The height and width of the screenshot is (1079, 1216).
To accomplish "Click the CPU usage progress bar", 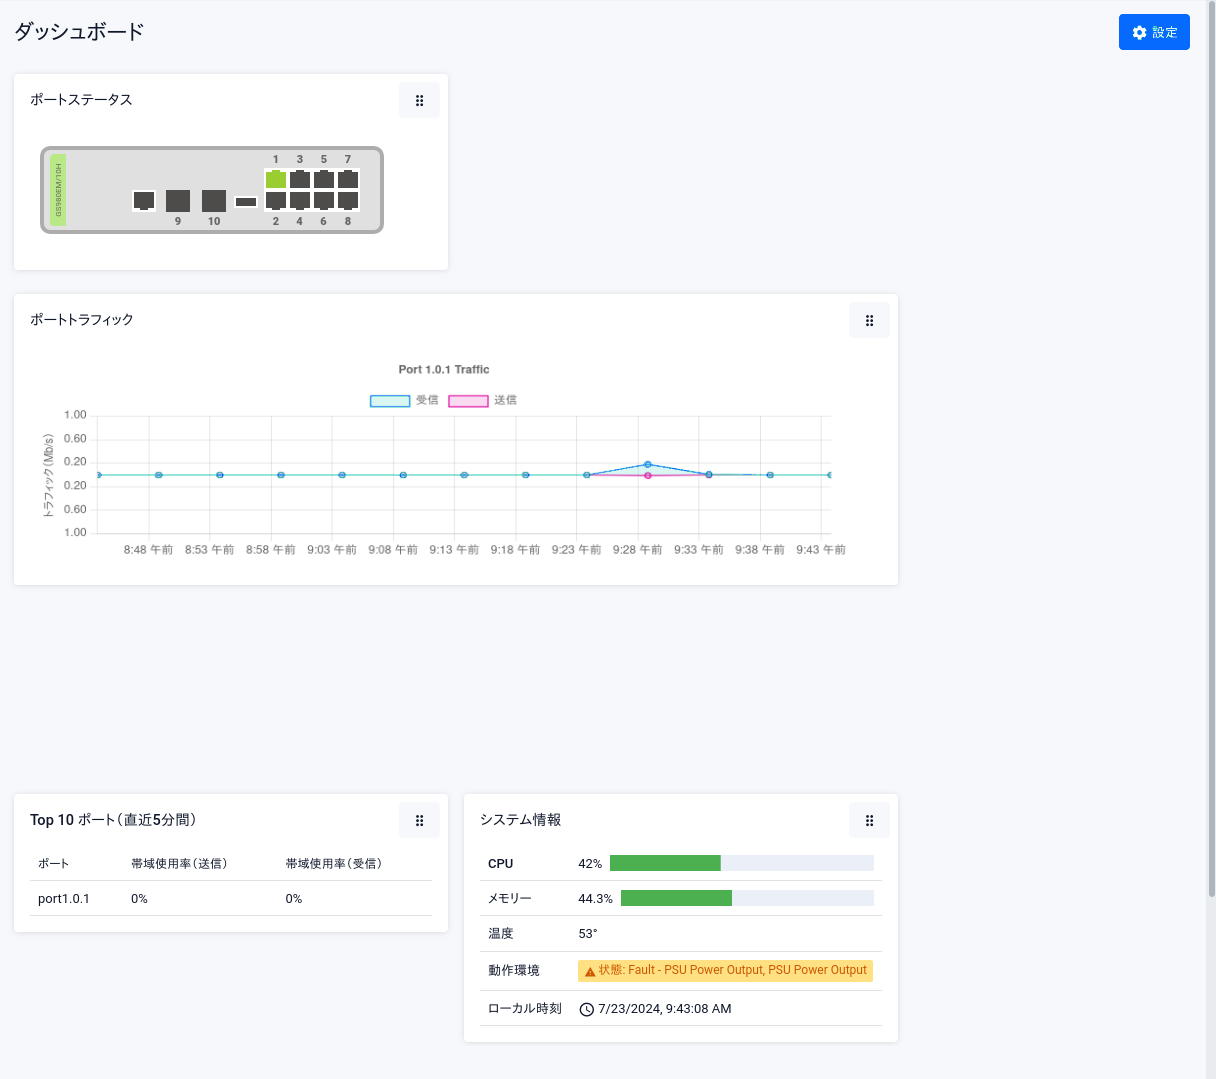I will tap(741, 863).
